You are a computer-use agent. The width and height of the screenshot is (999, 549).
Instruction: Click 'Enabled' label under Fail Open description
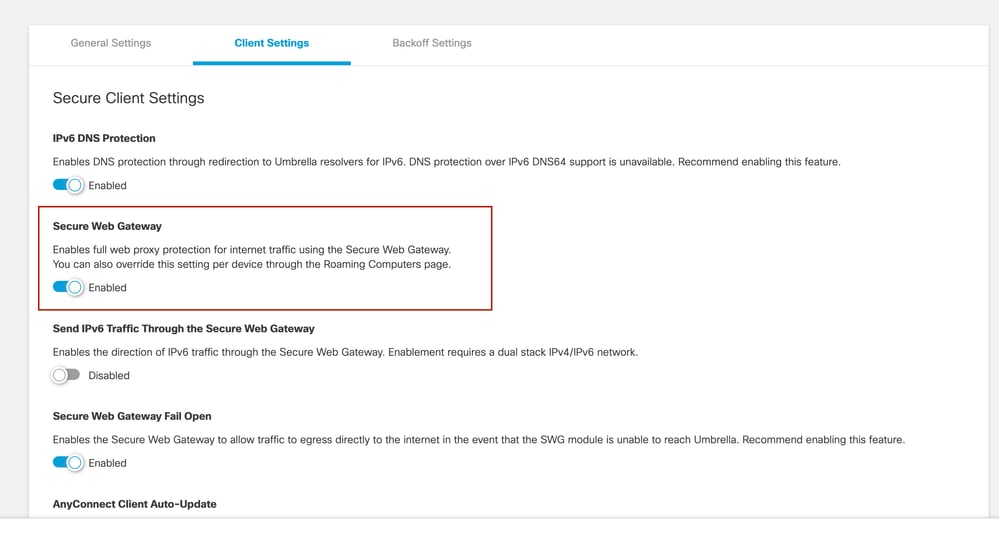click(x=107, y=463)
